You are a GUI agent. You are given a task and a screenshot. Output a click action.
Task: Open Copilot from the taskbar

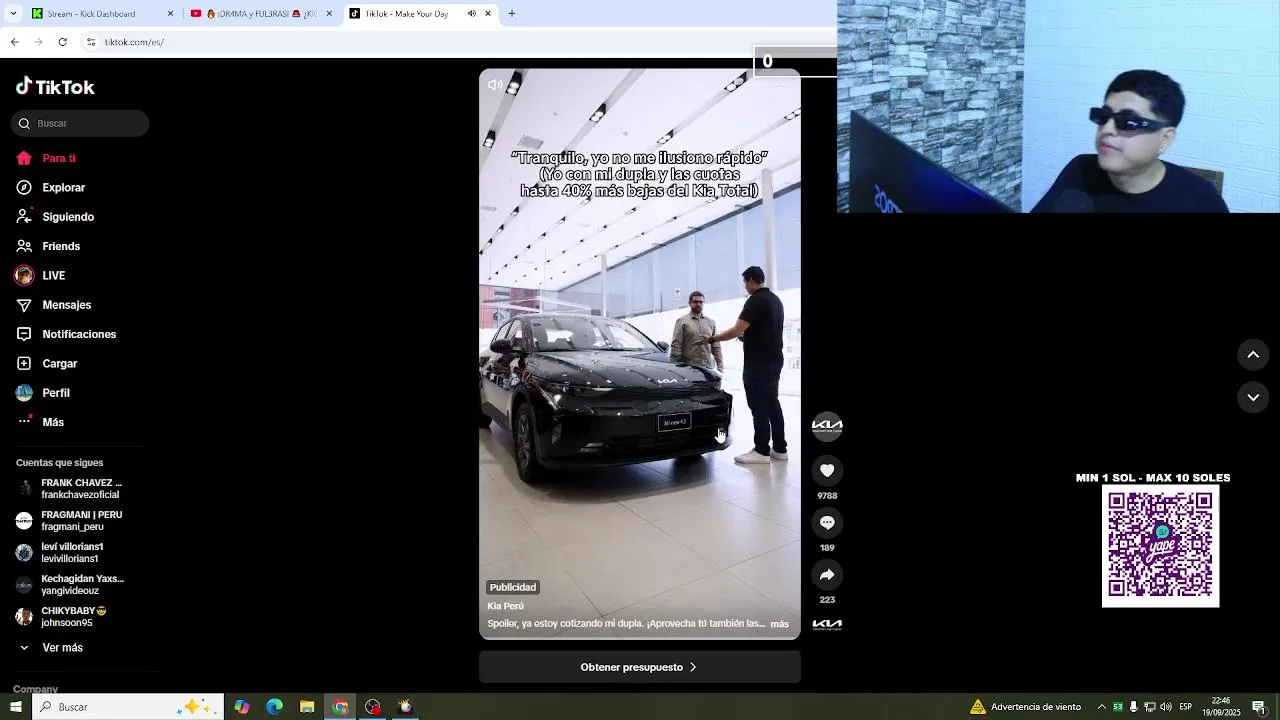pos(242,707)
